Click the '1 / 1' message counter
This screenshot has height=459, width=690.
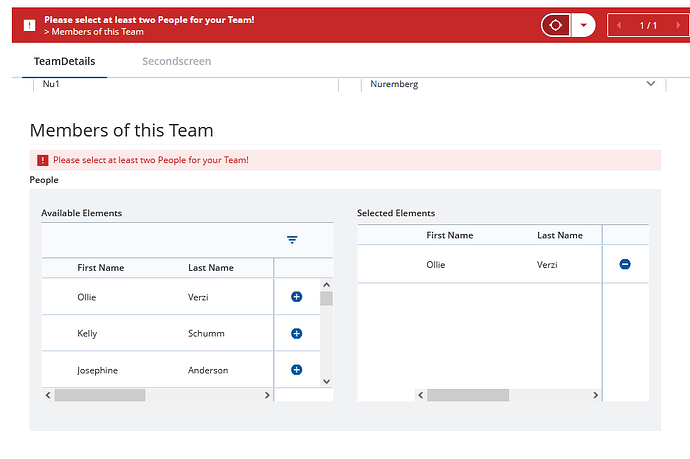coord(648,26)
